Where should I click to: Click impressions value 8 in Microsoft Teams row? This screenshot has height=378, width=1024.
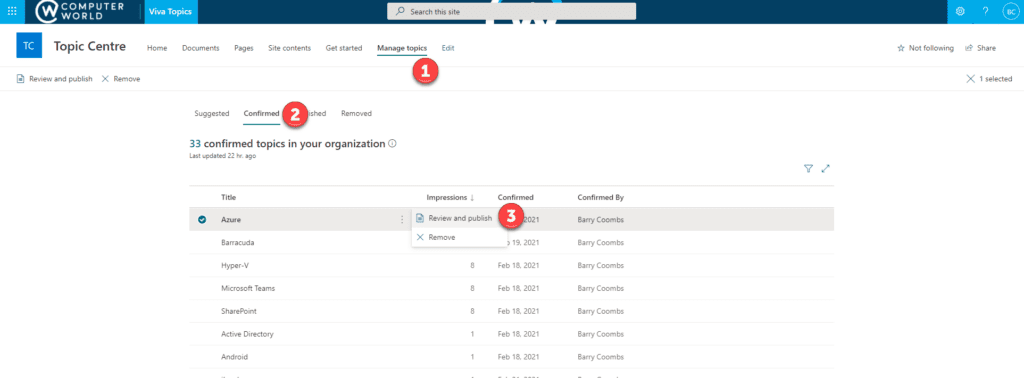coord(472,289)
